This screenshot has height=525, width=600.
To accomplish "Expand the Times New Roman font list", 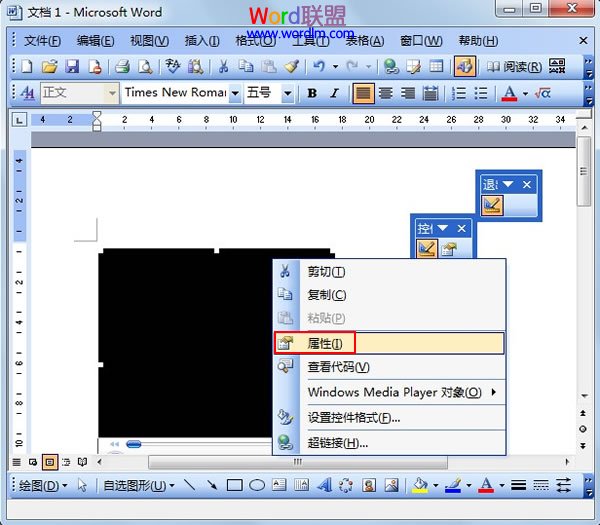I will point(235,93).
